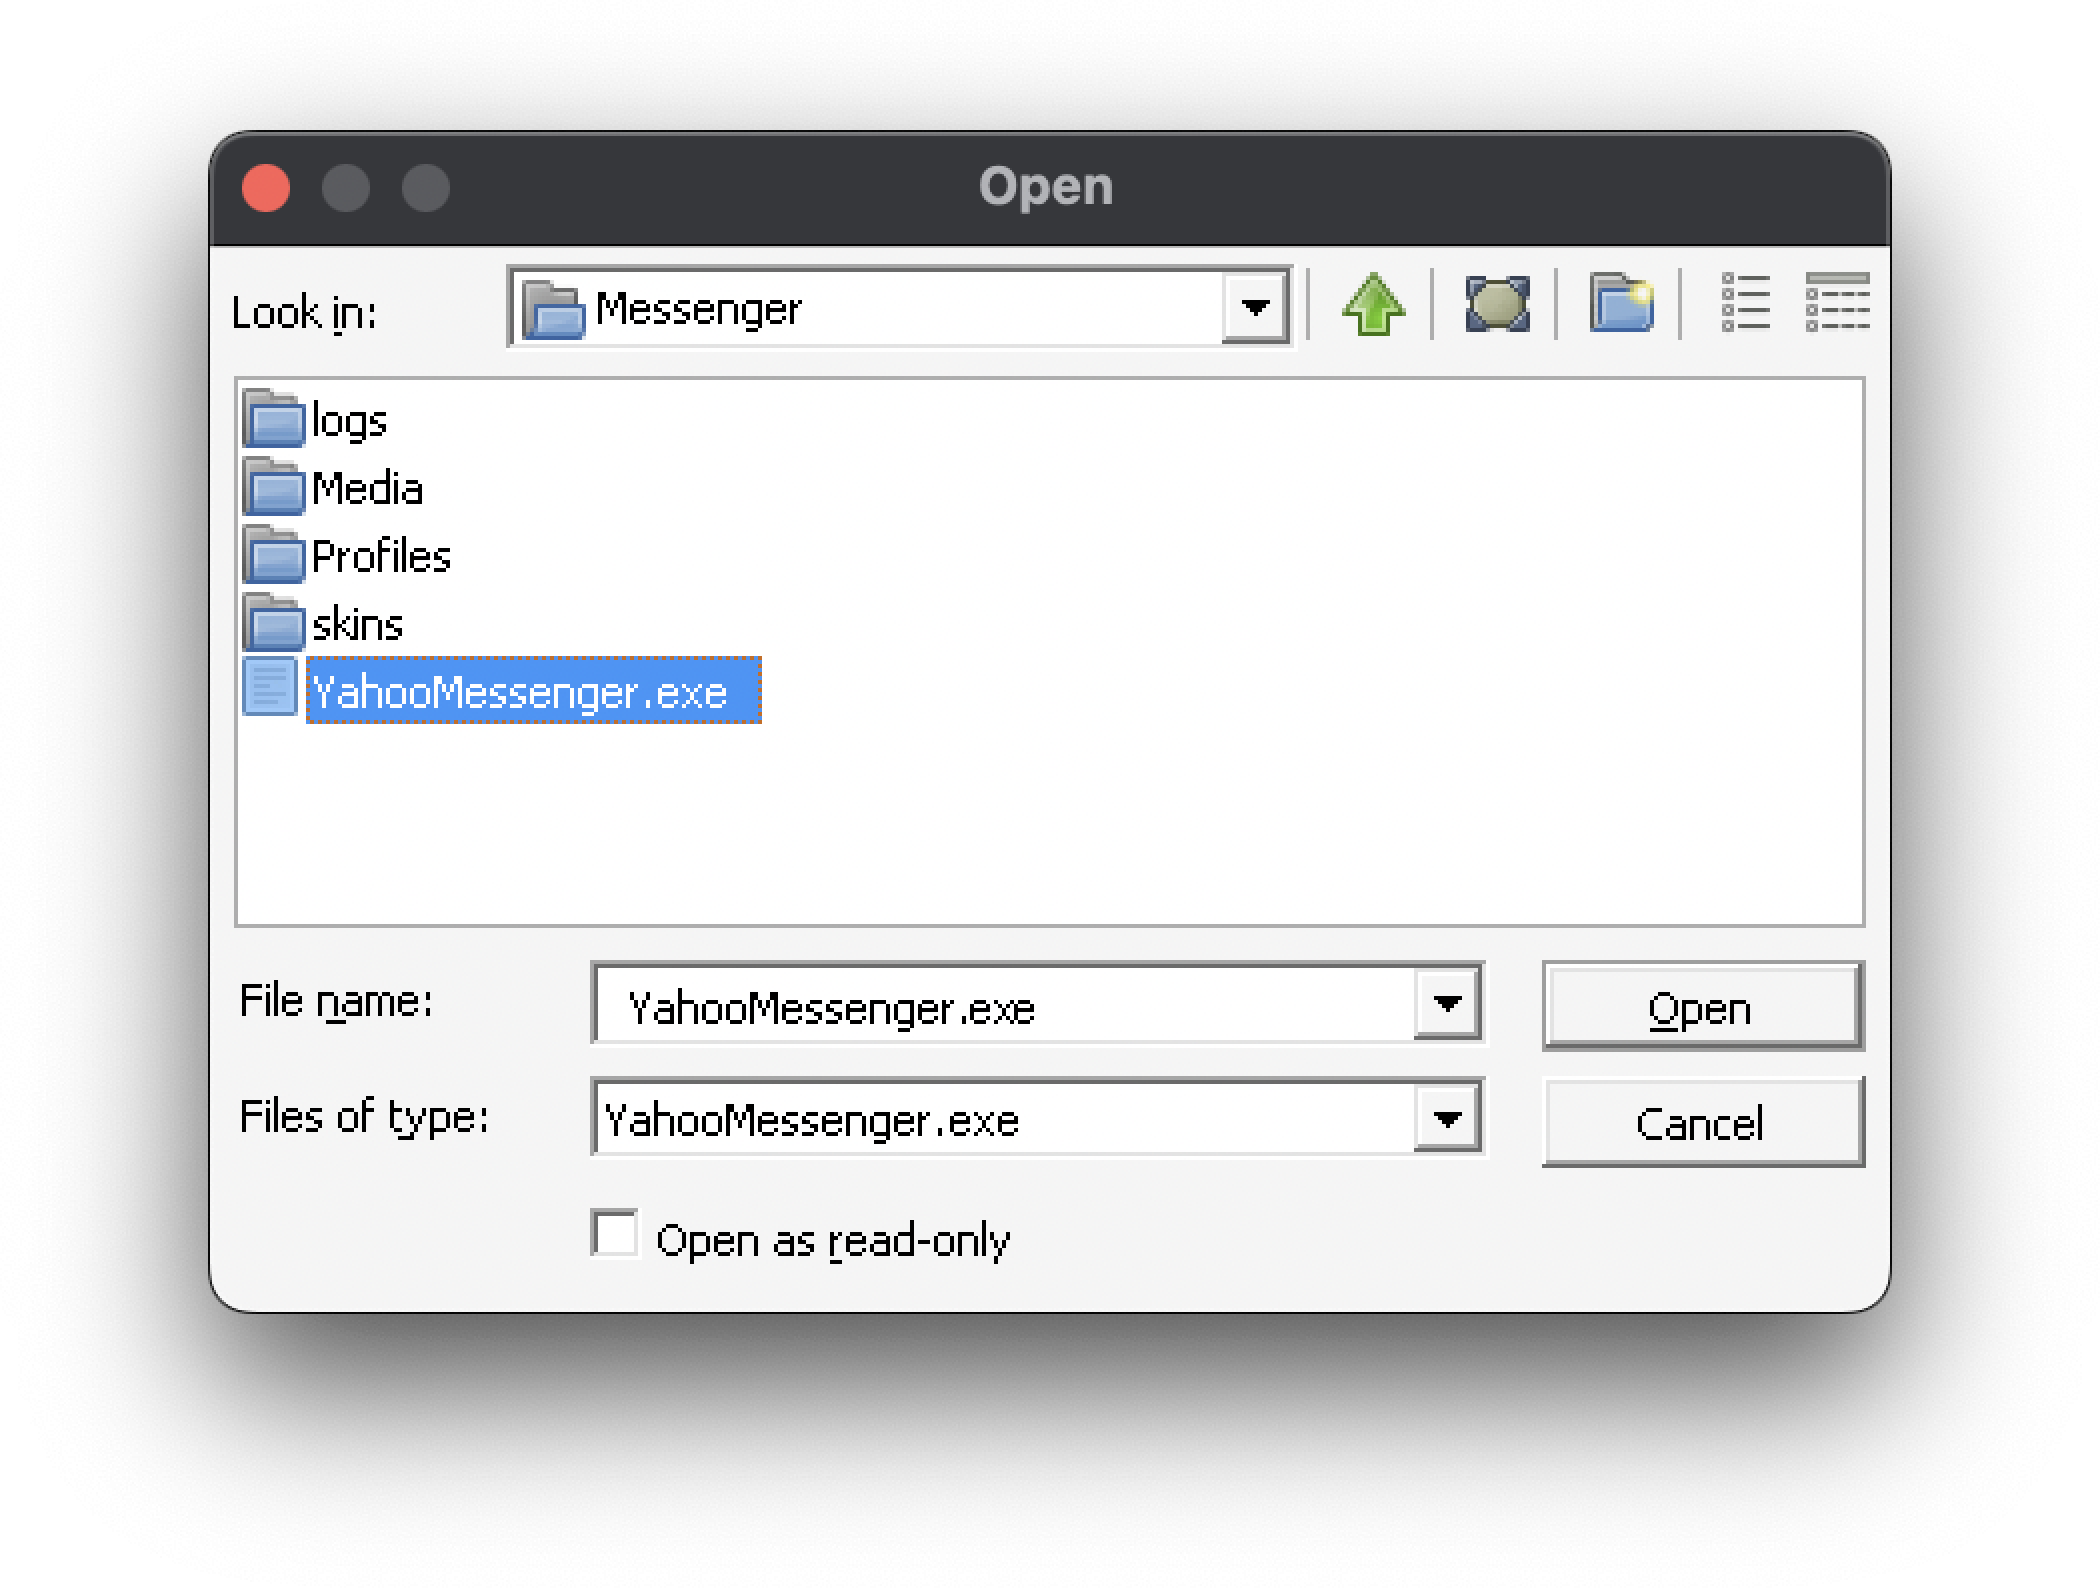Select the skins folder icon
Screen dimensions: 2100x1588
[x=273, y=622]
